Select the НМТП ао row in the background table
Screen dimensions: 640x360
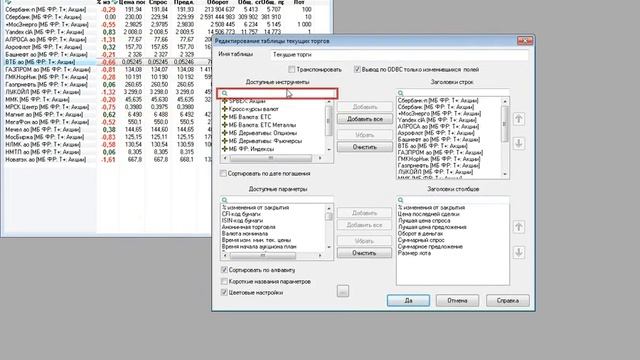[106, 152]
